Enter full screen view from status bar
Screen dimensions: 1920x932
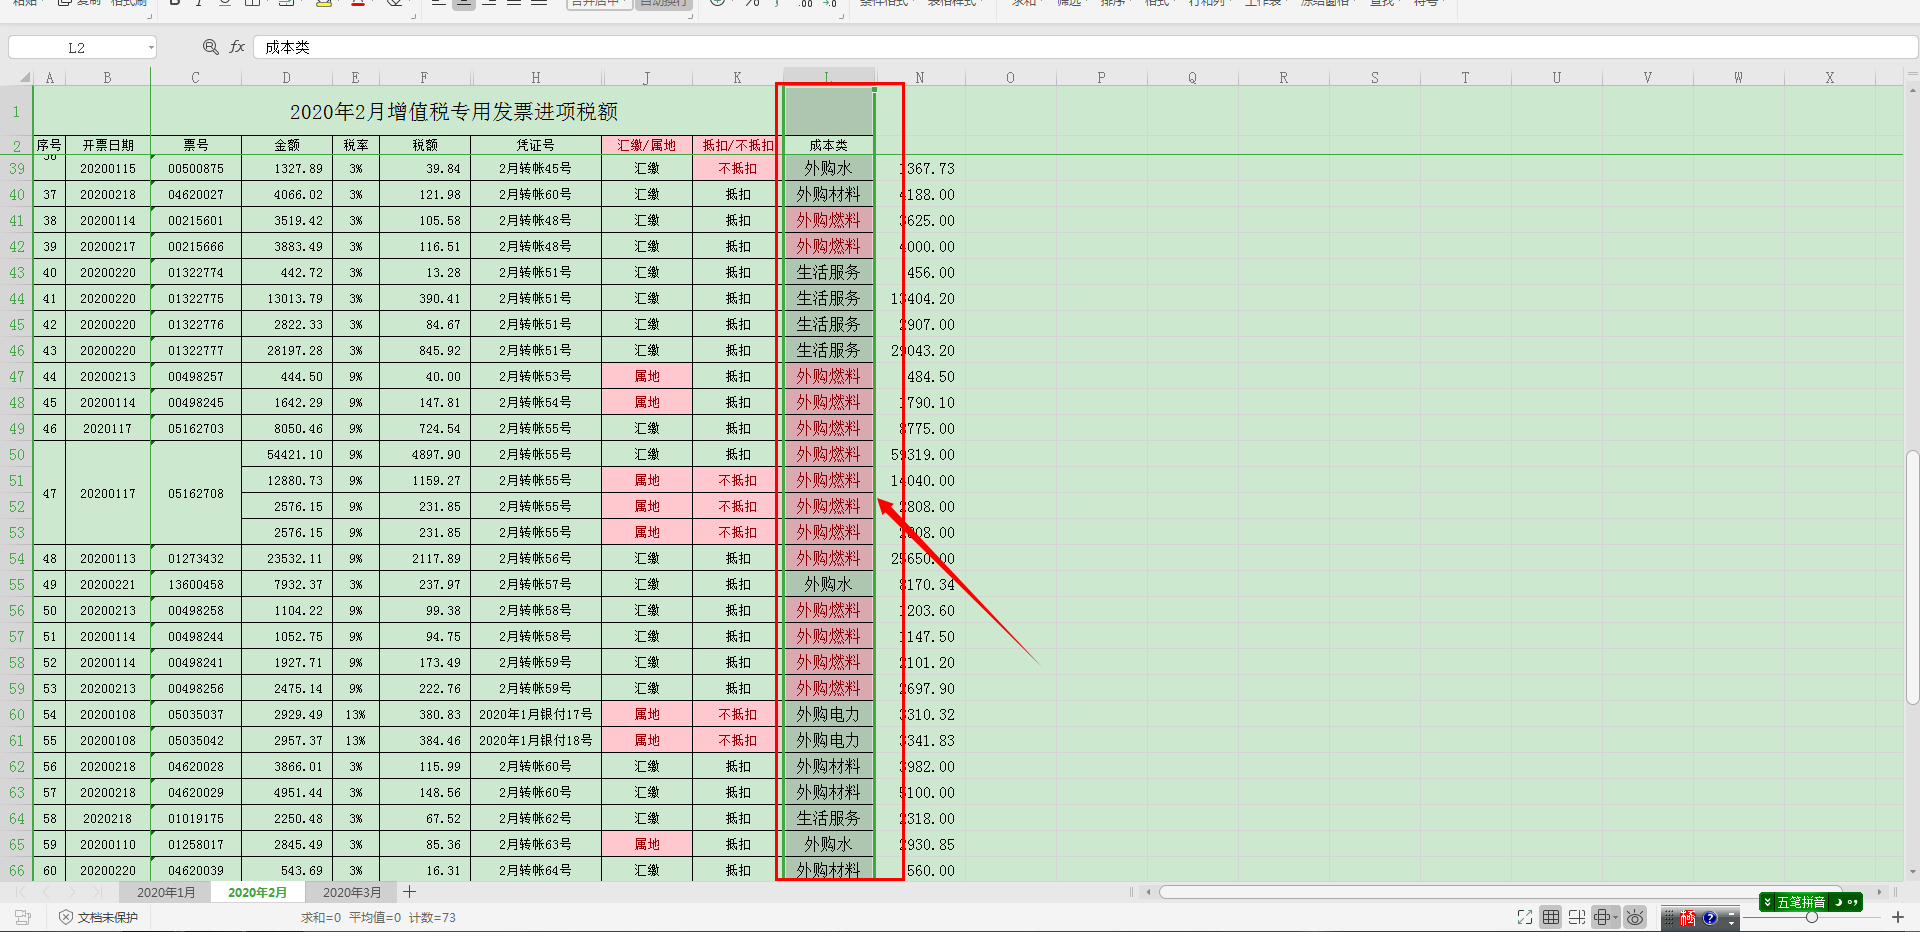tap(1524, 917)
